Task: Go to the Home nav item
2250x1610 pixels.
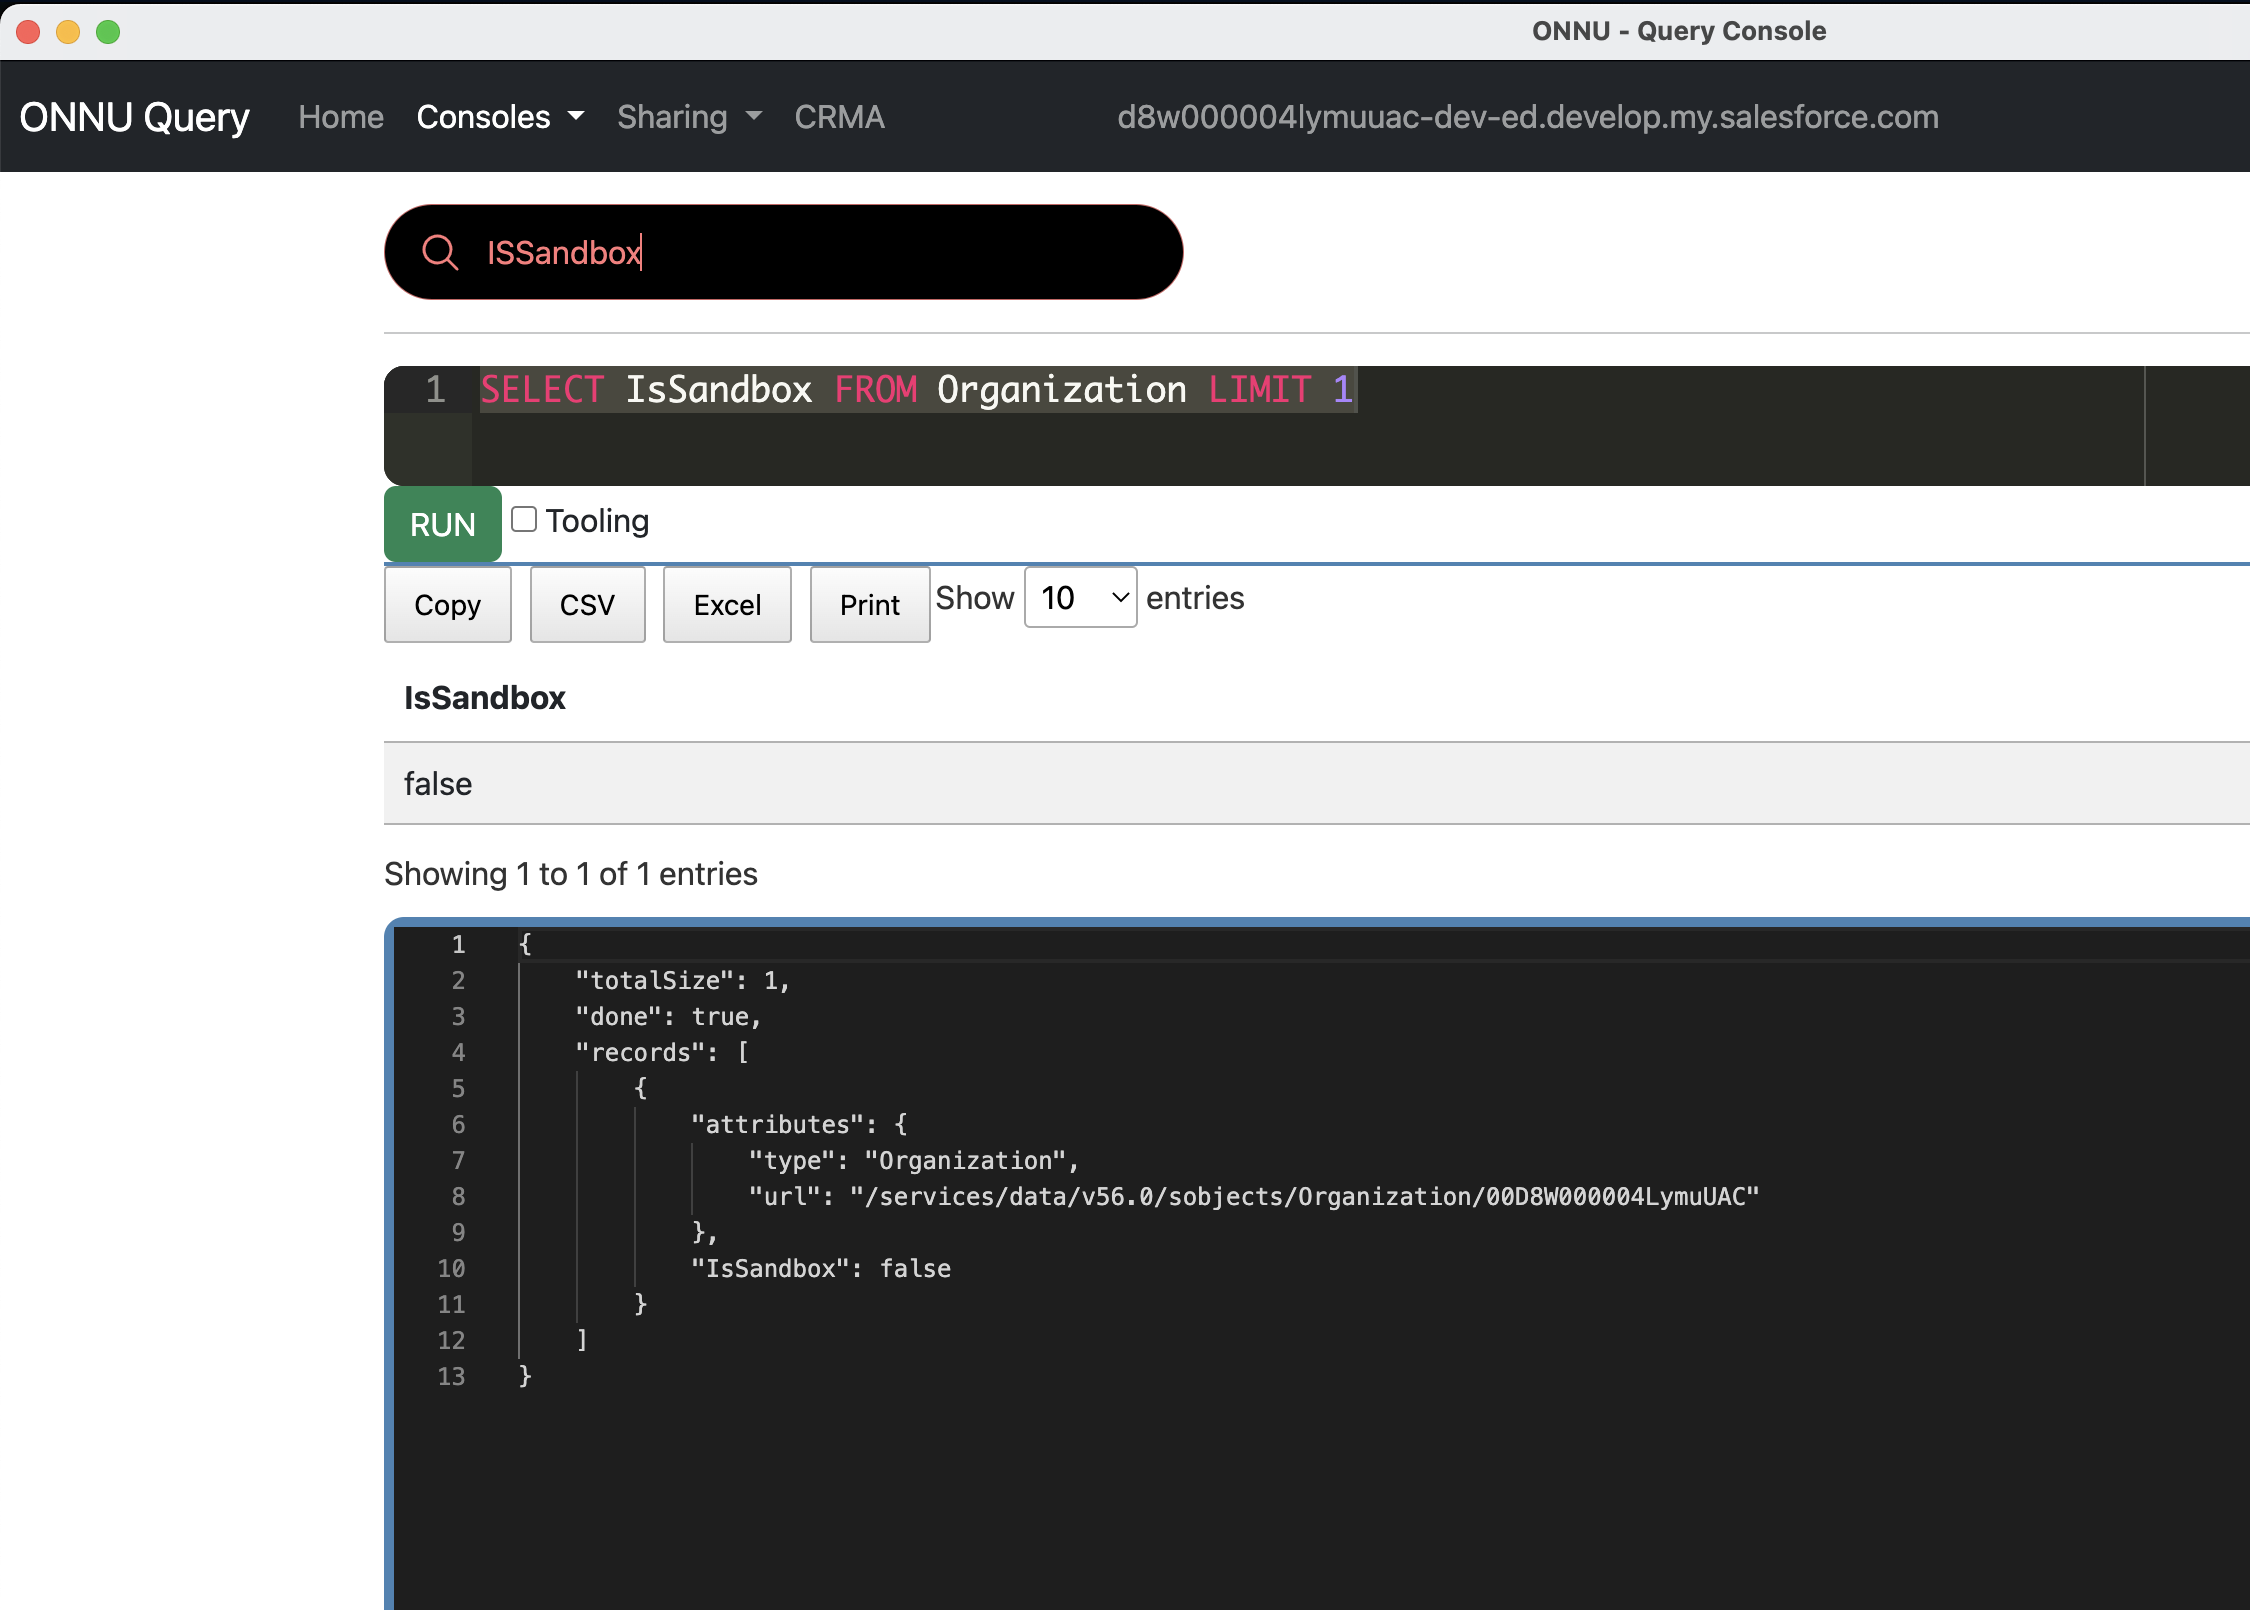Action: (341, 117)
